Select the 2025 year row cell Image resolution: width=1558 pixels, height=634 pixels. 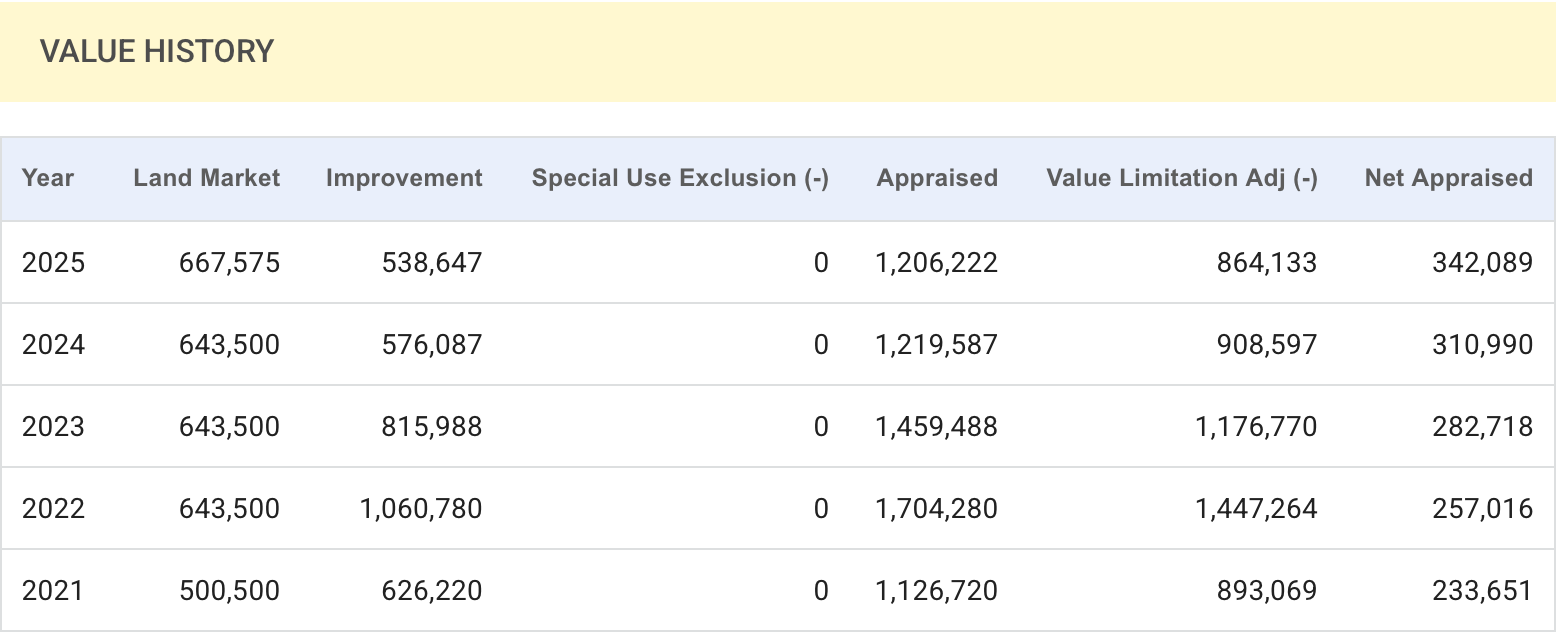point(54,263)
